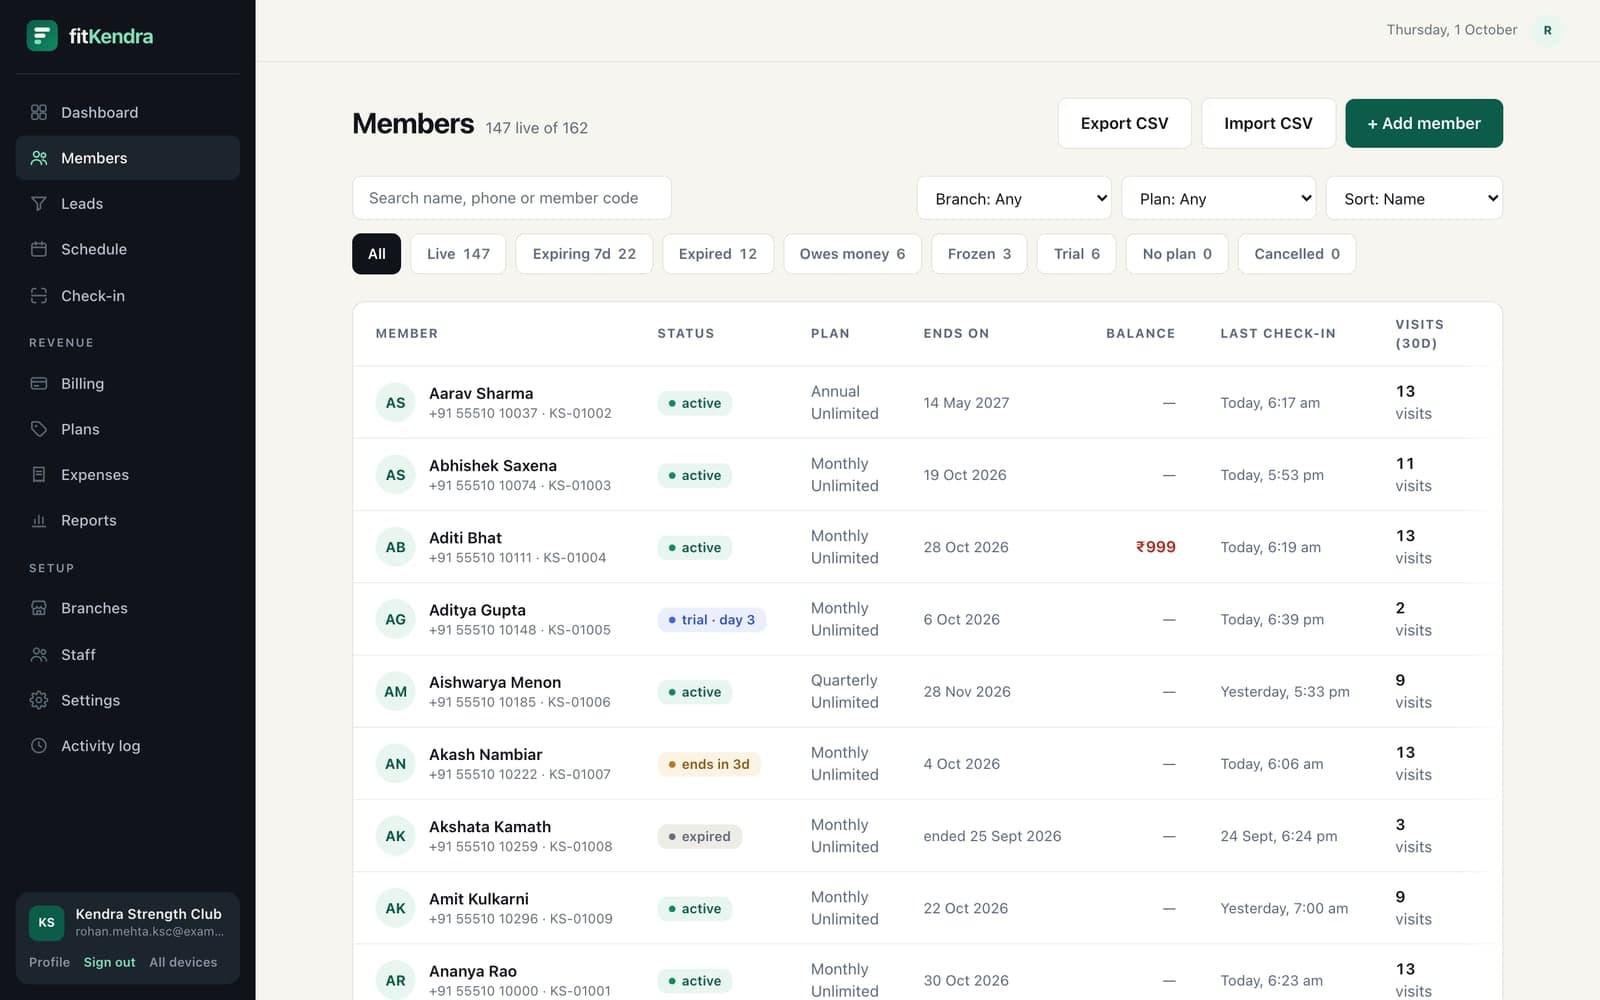This screenshot has width=1600, height=1000.
Task: Open the Sort: Name dropdown
Action: pos(1414,198)
